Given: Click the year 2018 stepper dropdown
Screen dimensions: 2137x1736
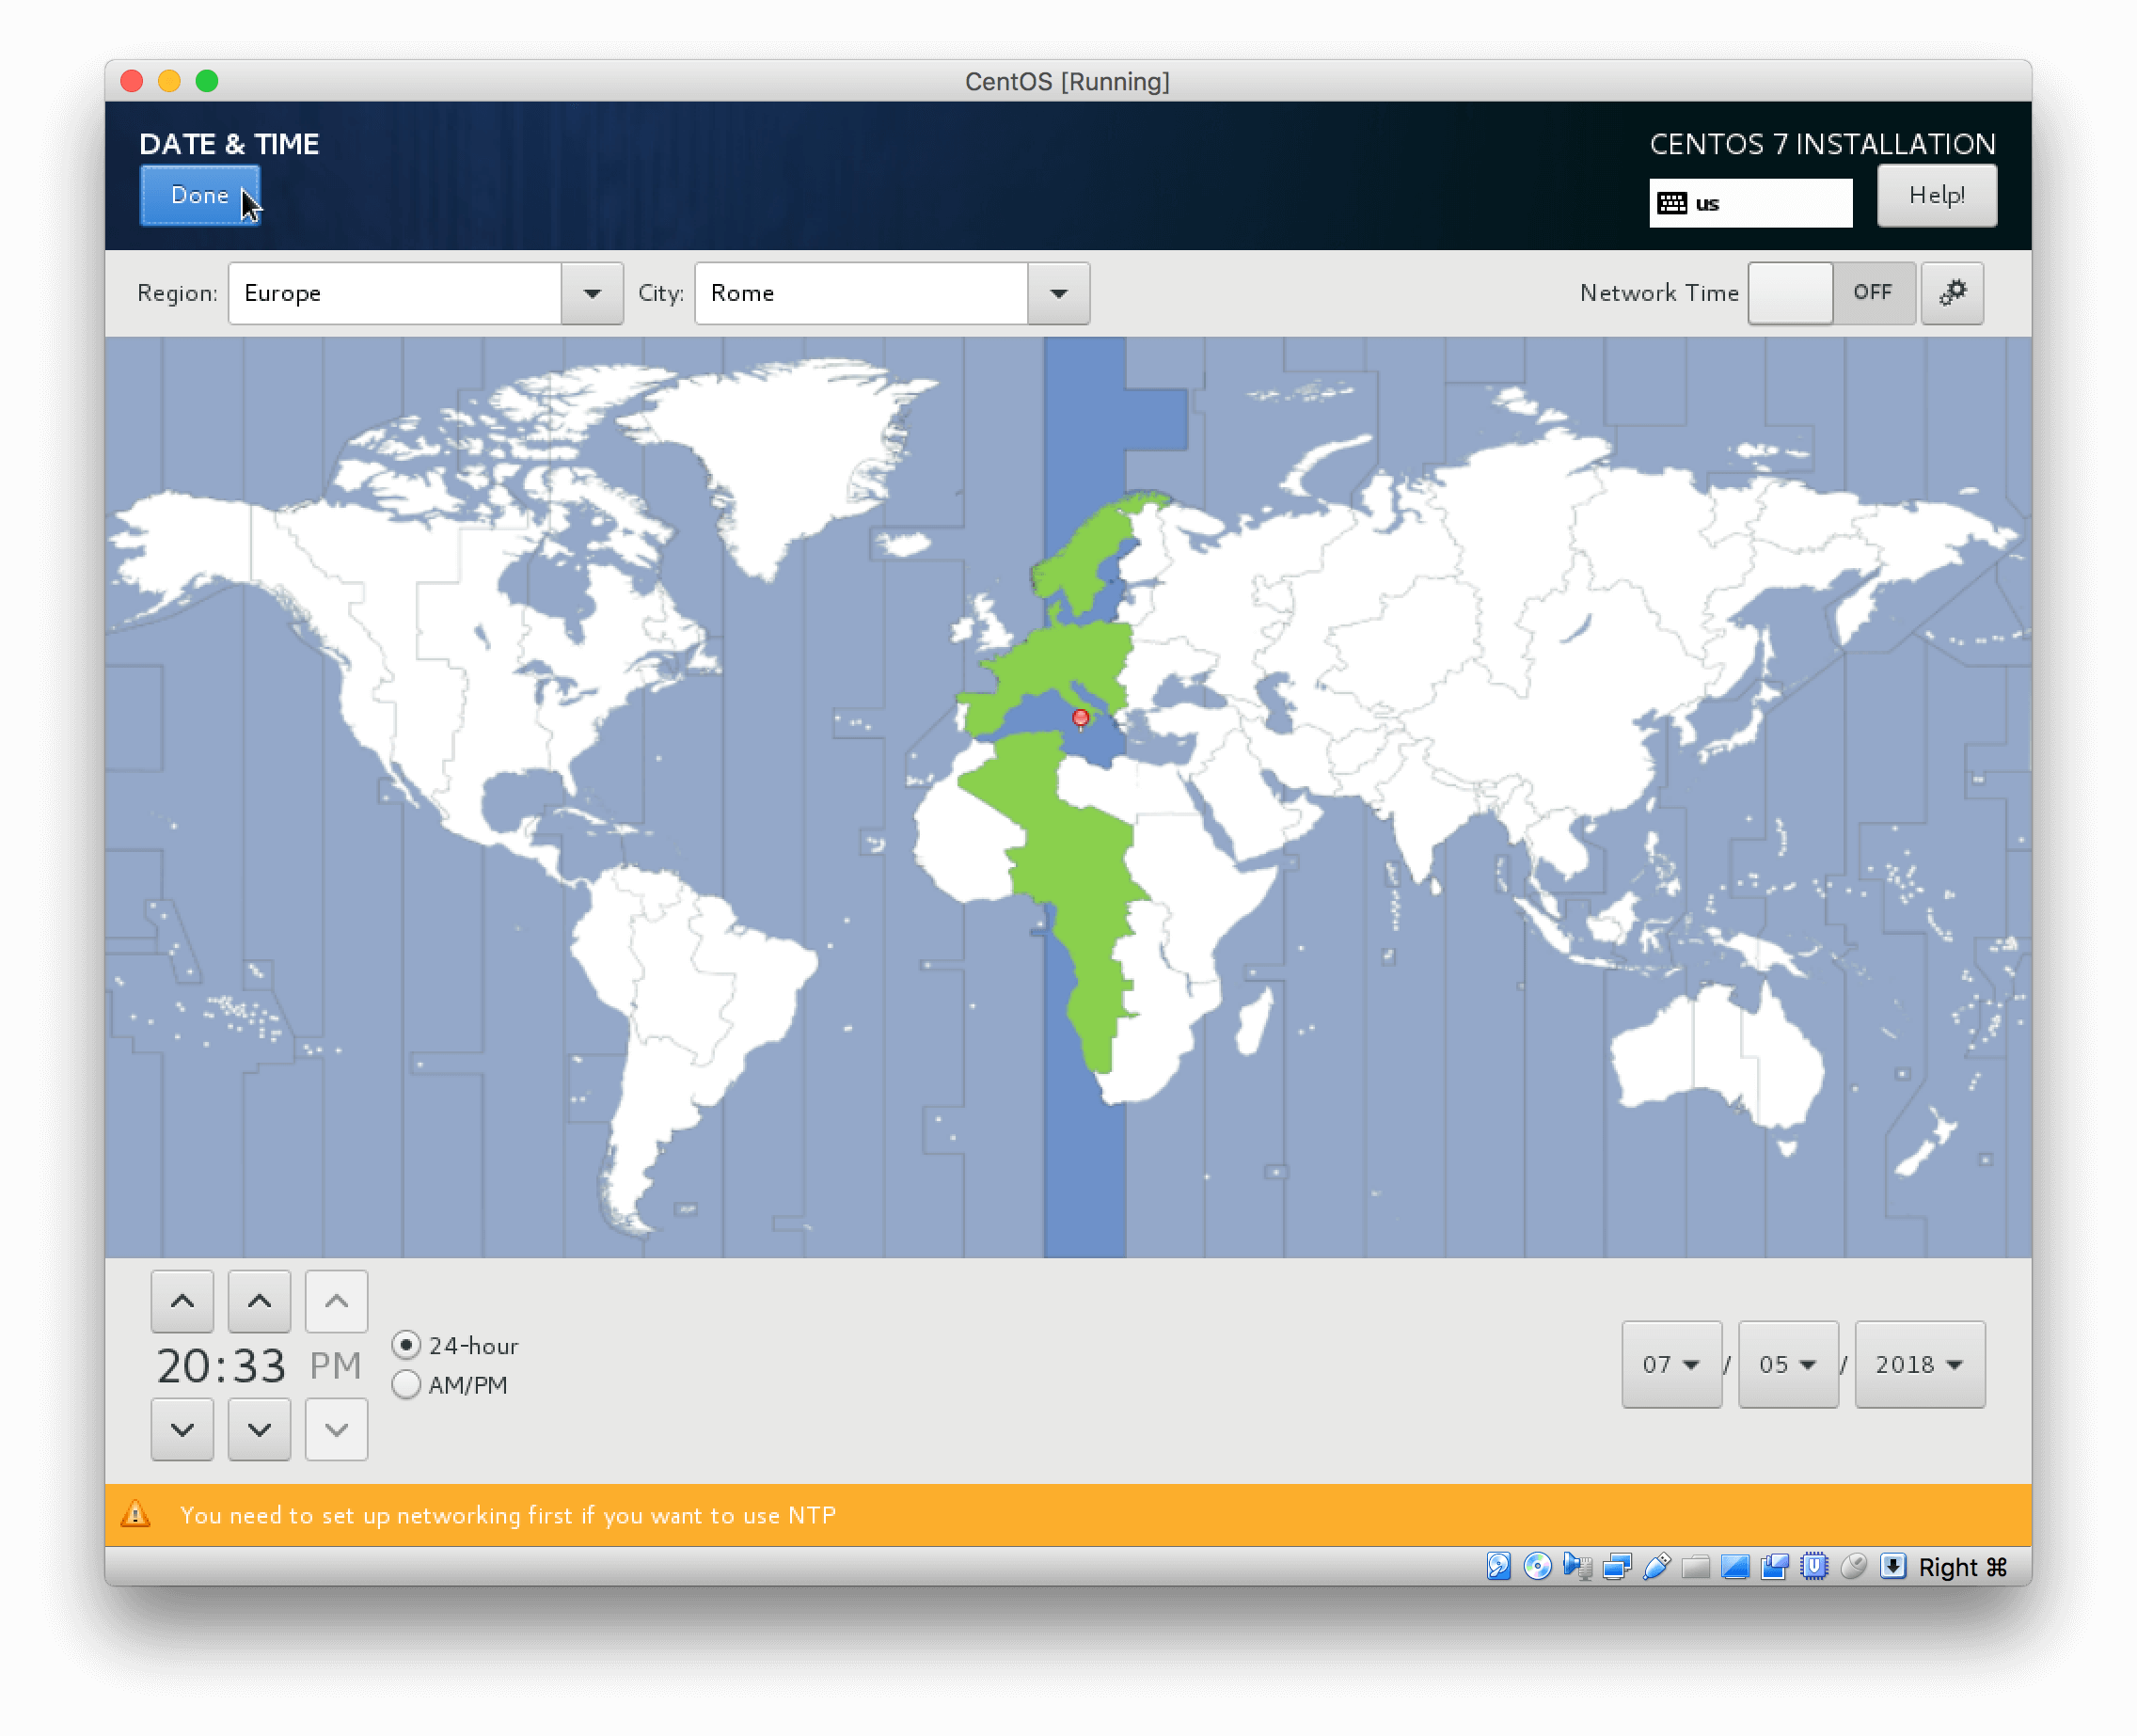Looking at the screenshot, I should [1919, 1363].
